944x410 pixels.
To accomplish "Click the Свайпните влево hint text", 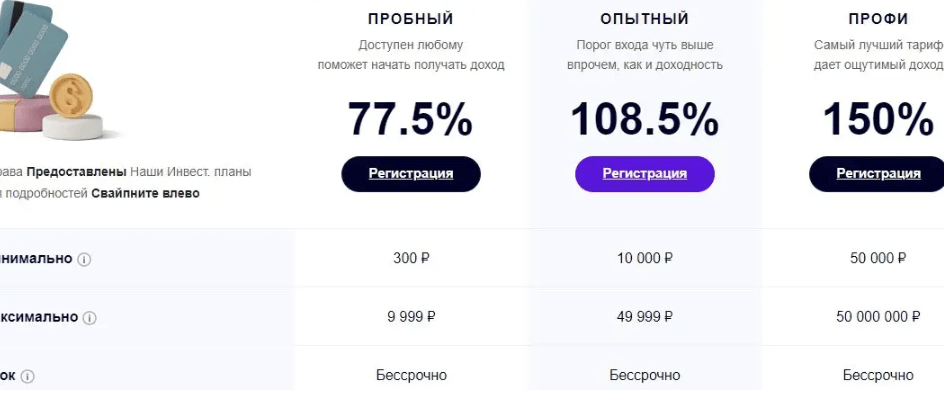I will coord(145,193).
